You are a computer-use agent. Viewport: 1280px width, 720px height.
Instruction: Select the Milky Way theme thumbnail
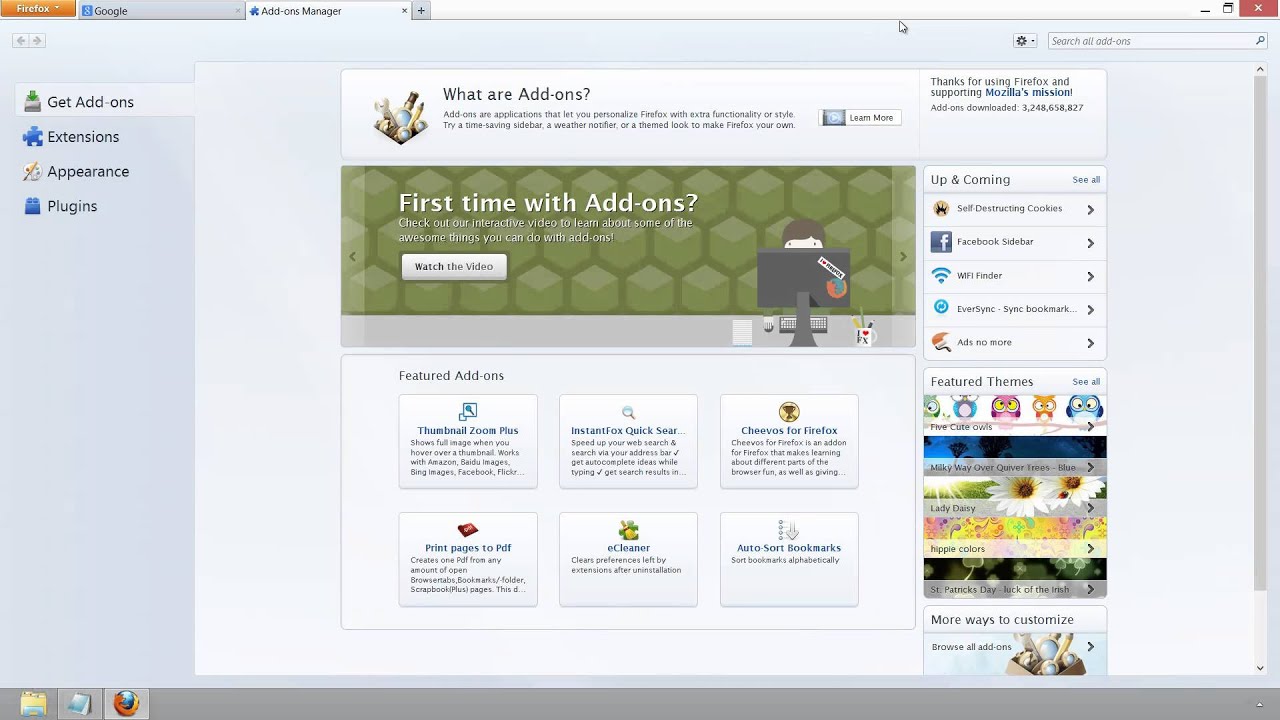(x=1015, y=456)
